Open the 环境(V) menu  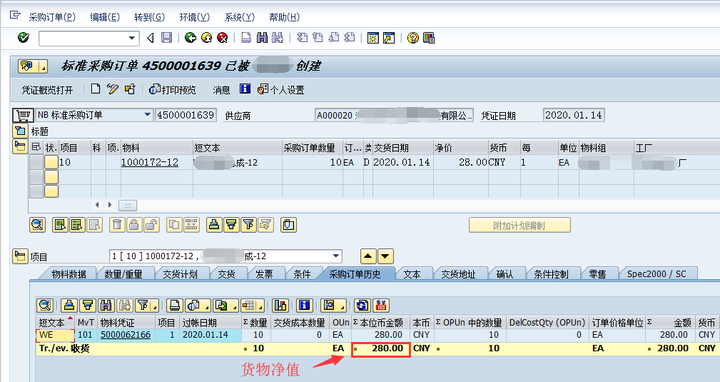point(194,17)
